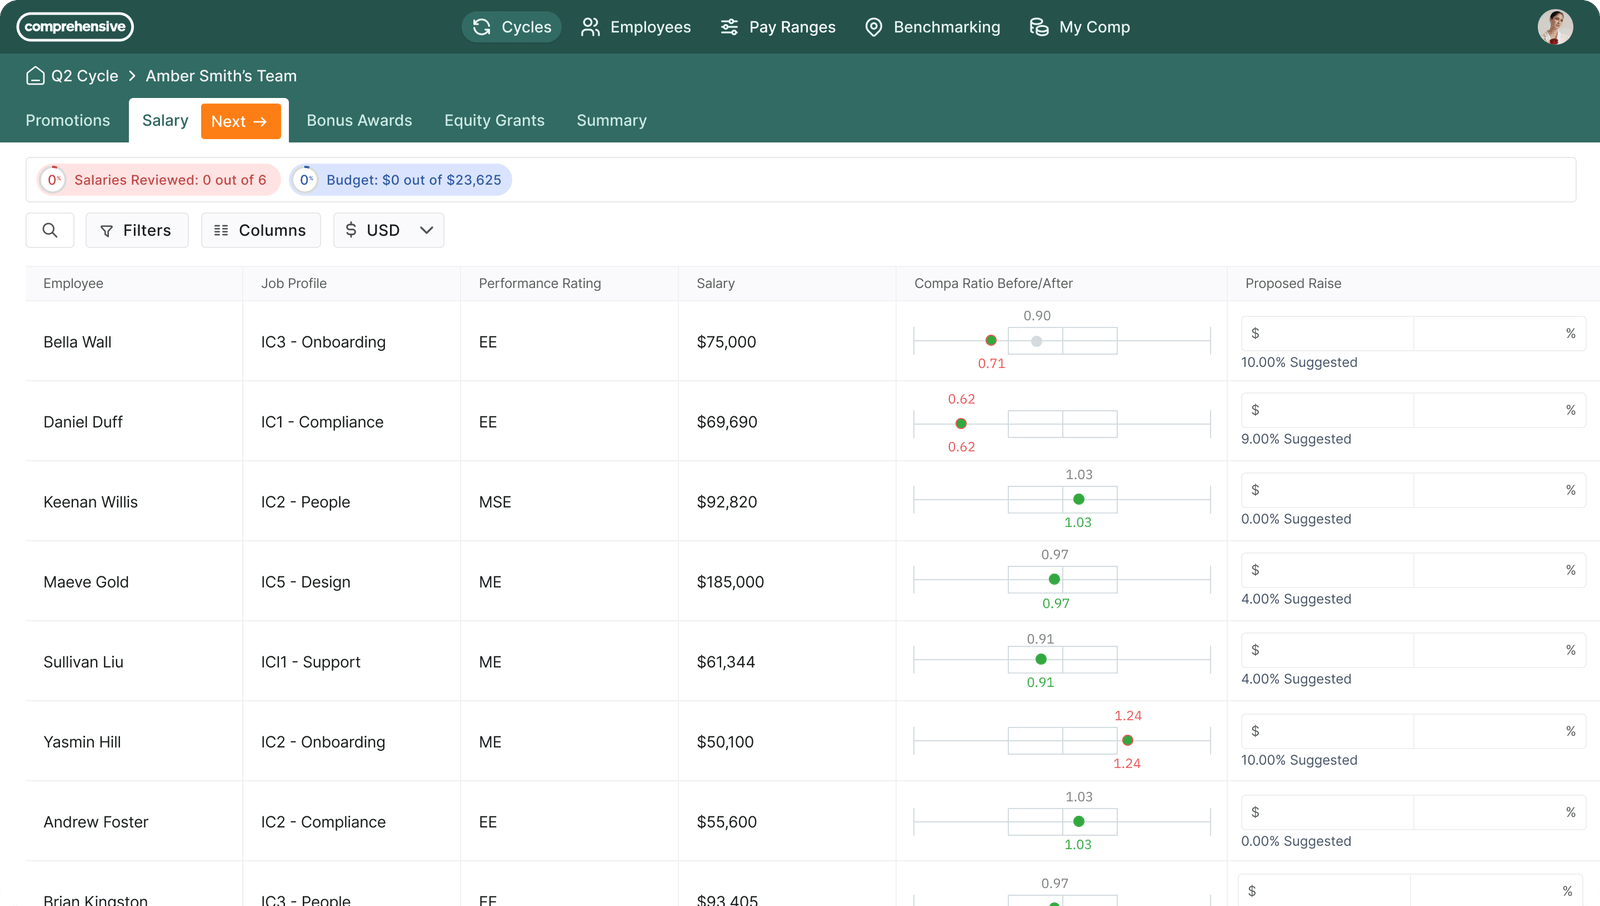Viewport: 1600px width, 906px height.
Task: Open the Equity Grants tab
Action: [x=494, y=120]
